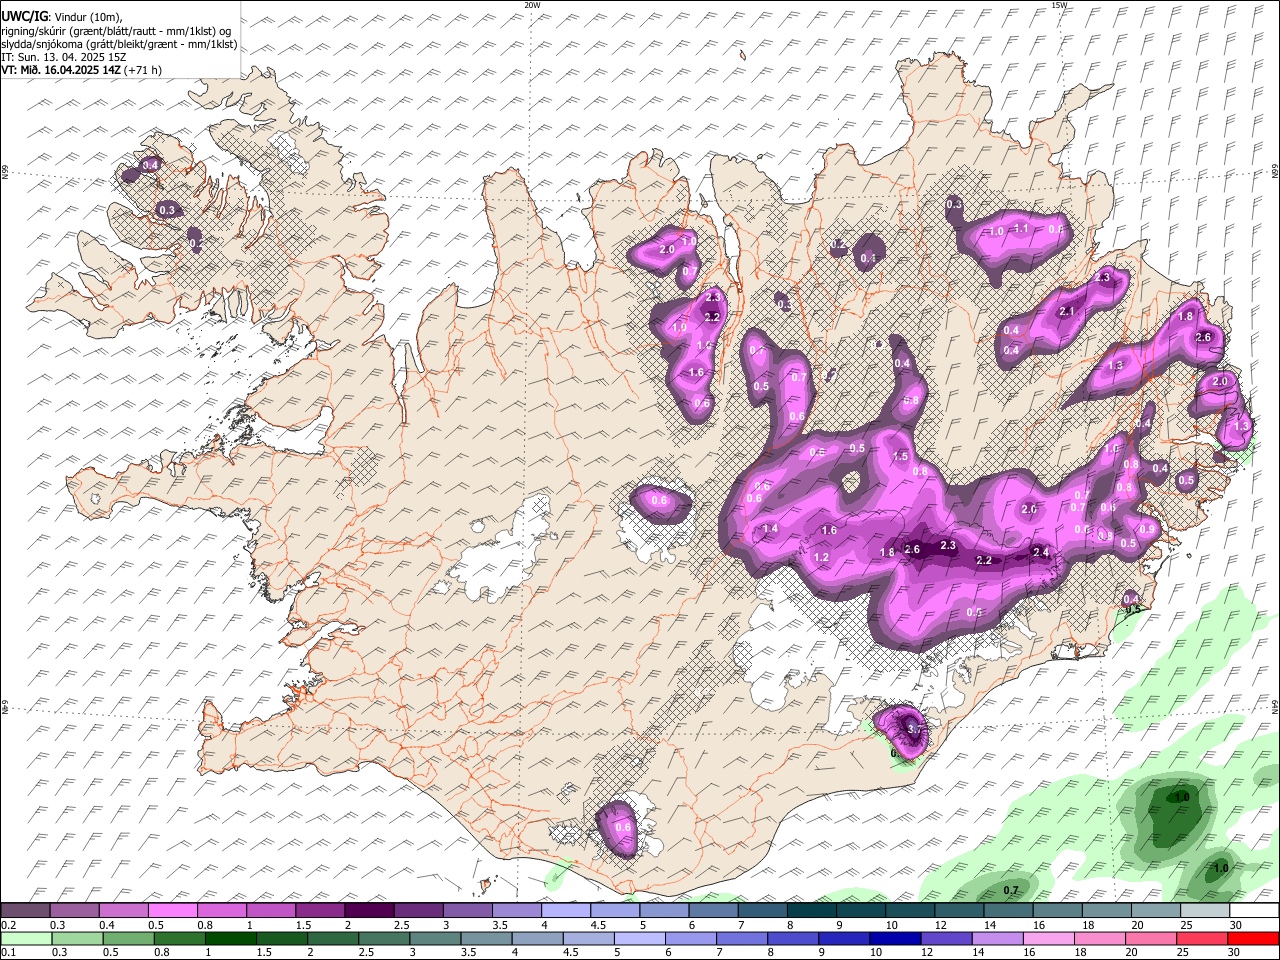Click the '0.7' rain value over the ocean
Screen dimensions: 1280x960
(1010, 890)
